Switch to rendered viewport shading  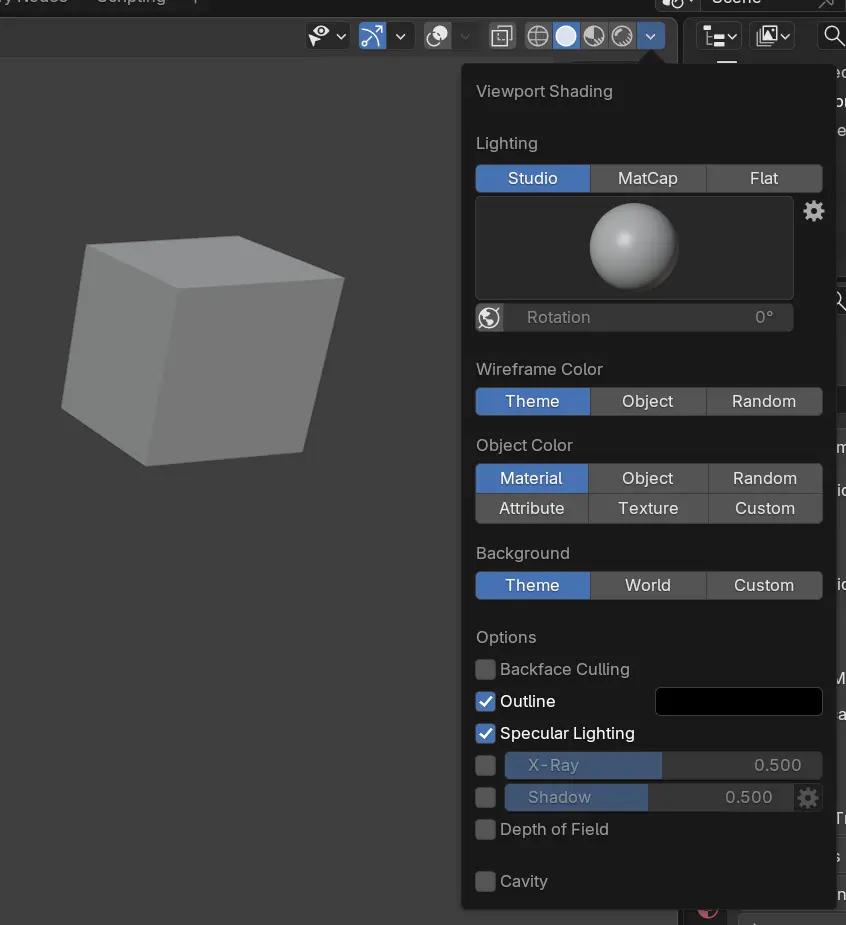[622, 37]
